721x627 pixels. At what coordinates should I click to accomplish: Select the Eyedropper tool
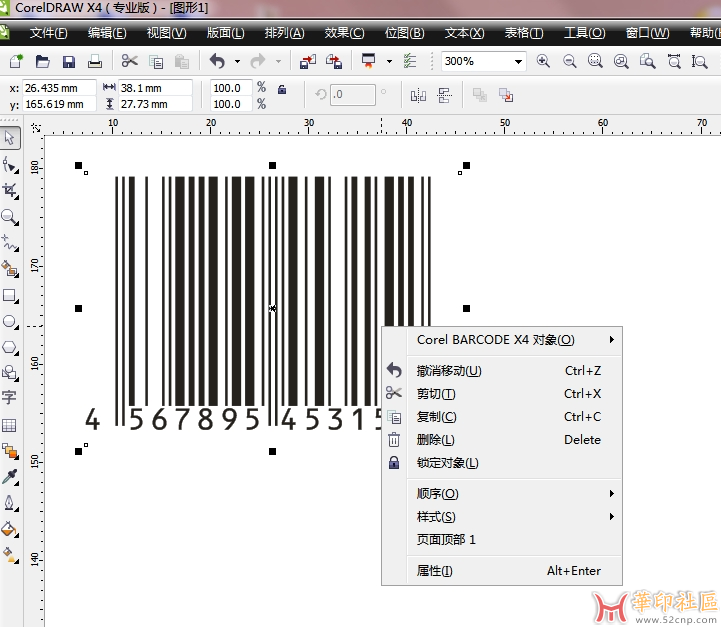tap(10, 477)
